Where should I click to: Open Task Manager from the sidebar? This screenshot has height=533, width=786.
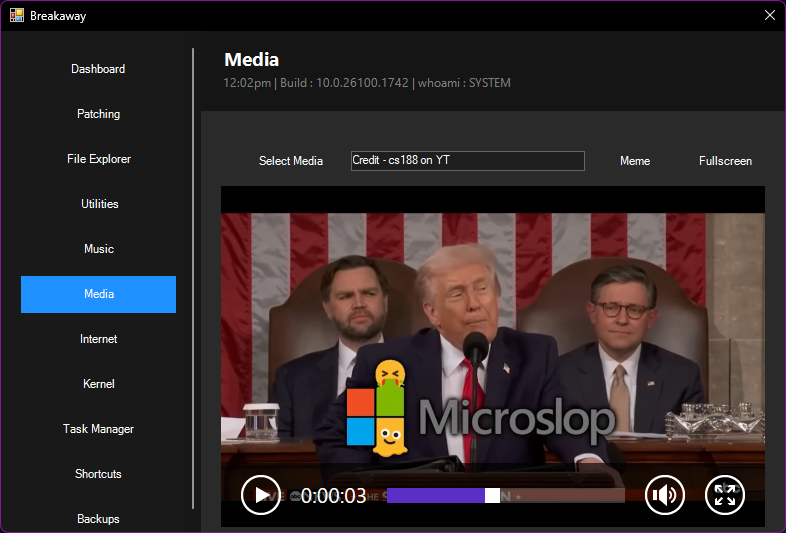coord(98,429)
